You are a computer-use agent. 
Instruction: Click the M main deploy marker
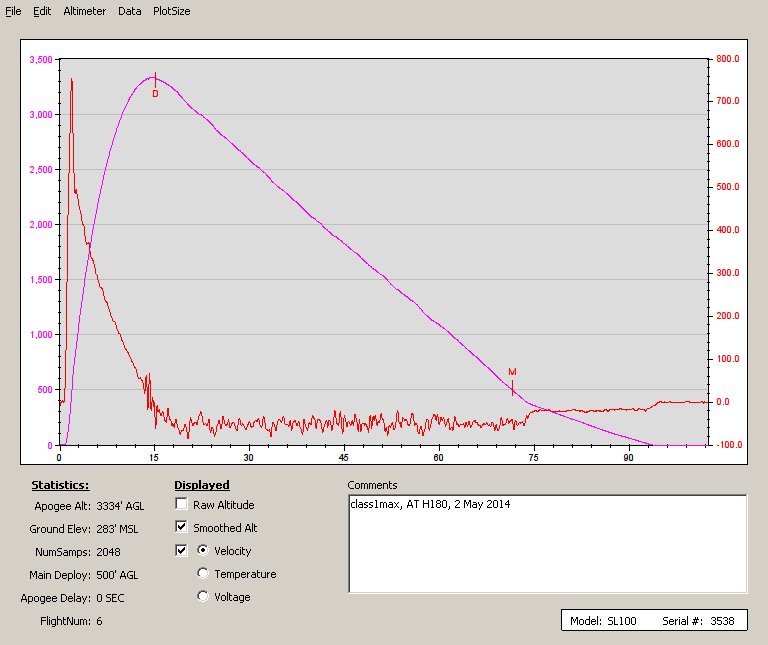512,372
